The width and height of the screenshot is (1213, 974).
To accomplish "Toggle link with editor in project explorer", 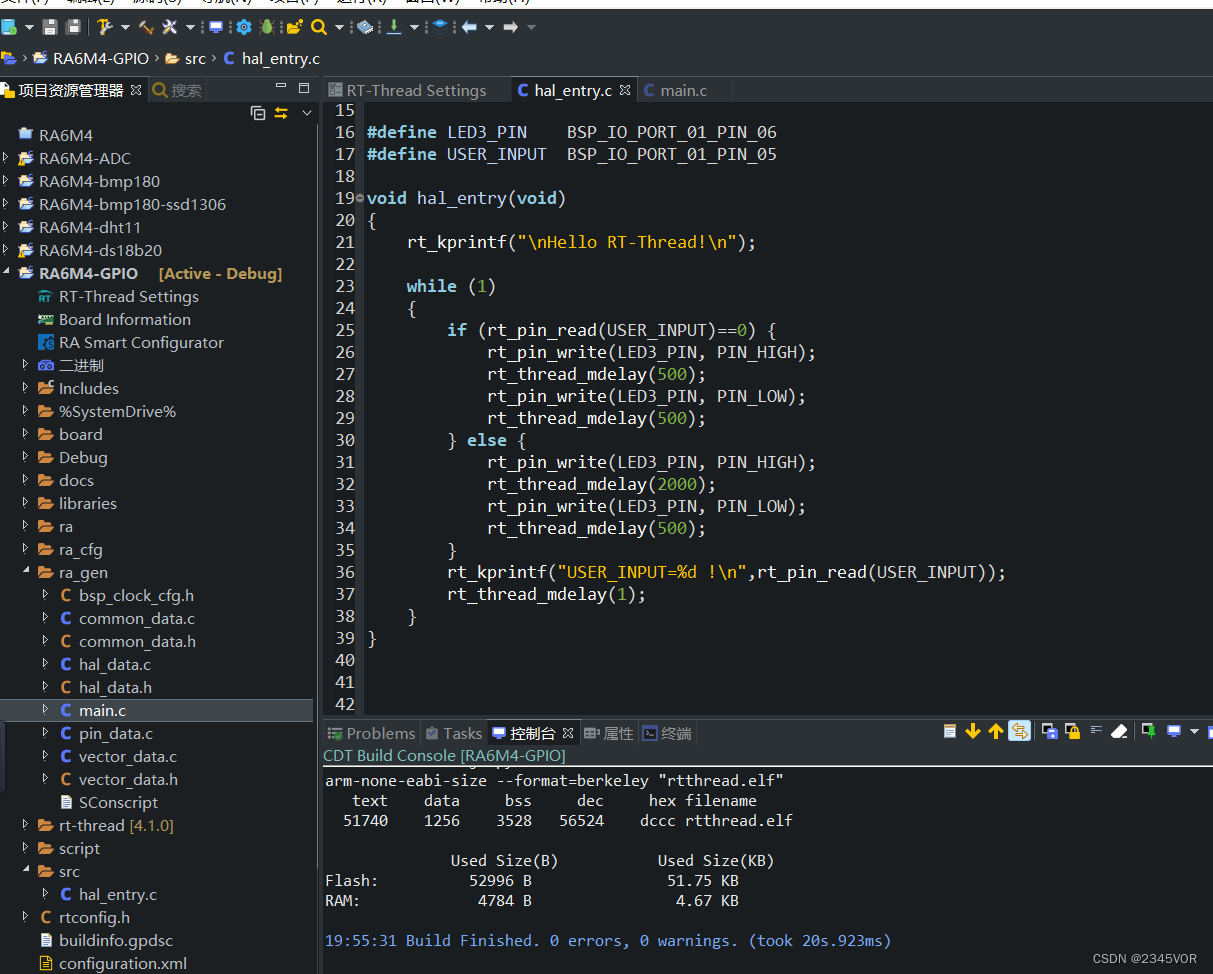I will (x=281, y=113).
